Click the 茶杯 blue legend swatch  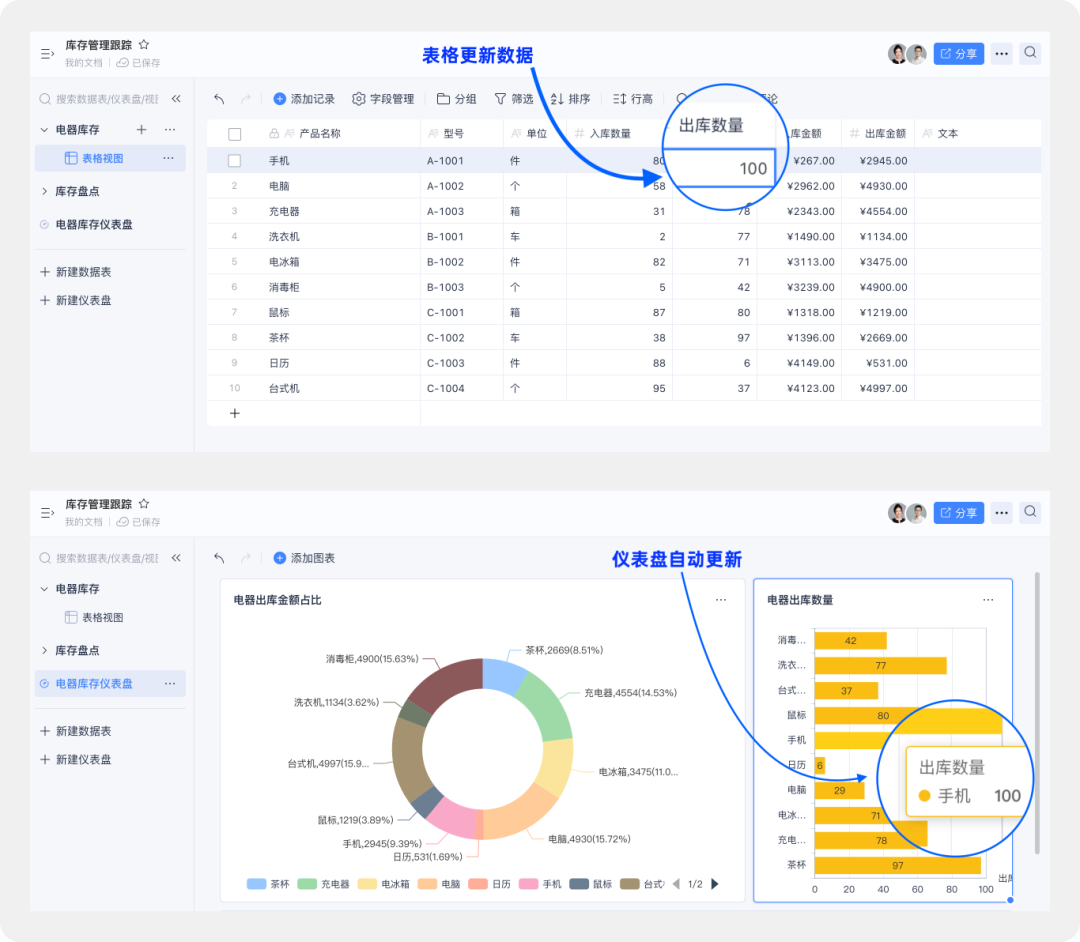256,884
